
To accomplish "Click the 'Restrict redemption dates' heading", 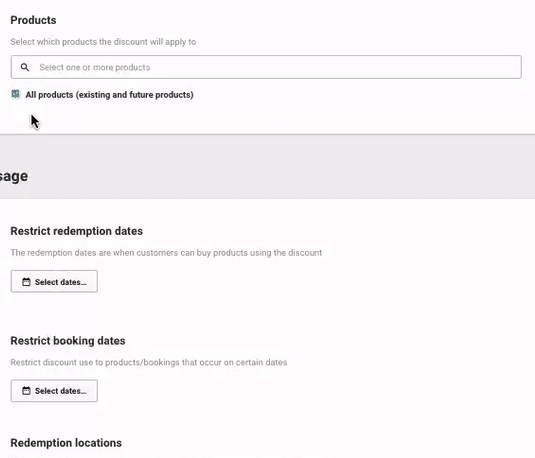I will point(76,231).
